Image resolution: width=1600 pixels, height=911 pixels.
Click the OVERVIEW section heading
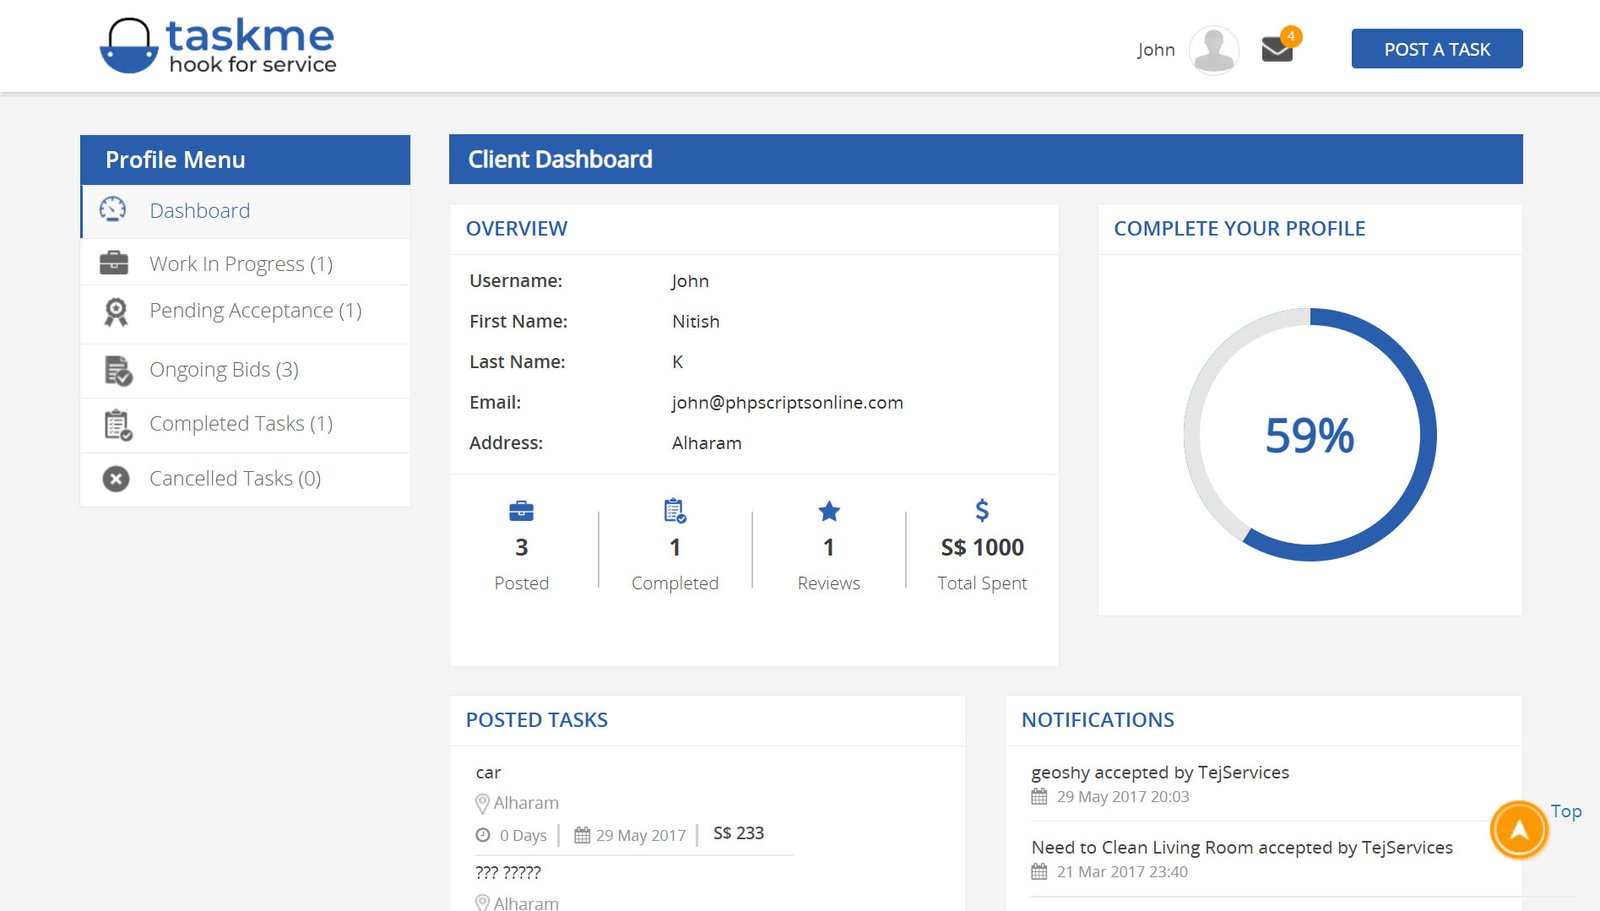[x=516, y=229]
